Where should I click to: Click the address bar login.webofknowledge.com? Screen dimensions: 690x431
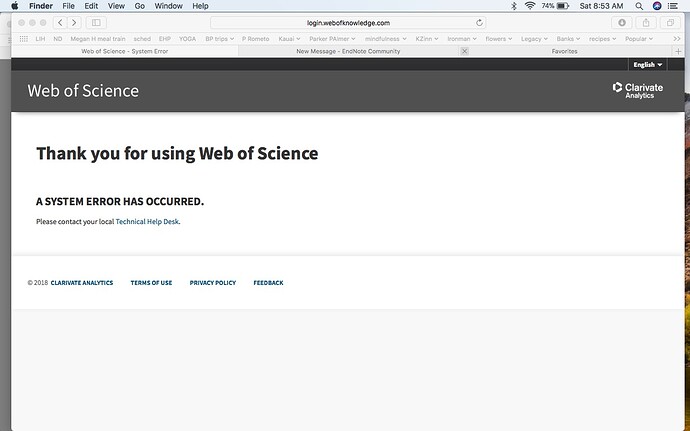[x=348, y=22]
